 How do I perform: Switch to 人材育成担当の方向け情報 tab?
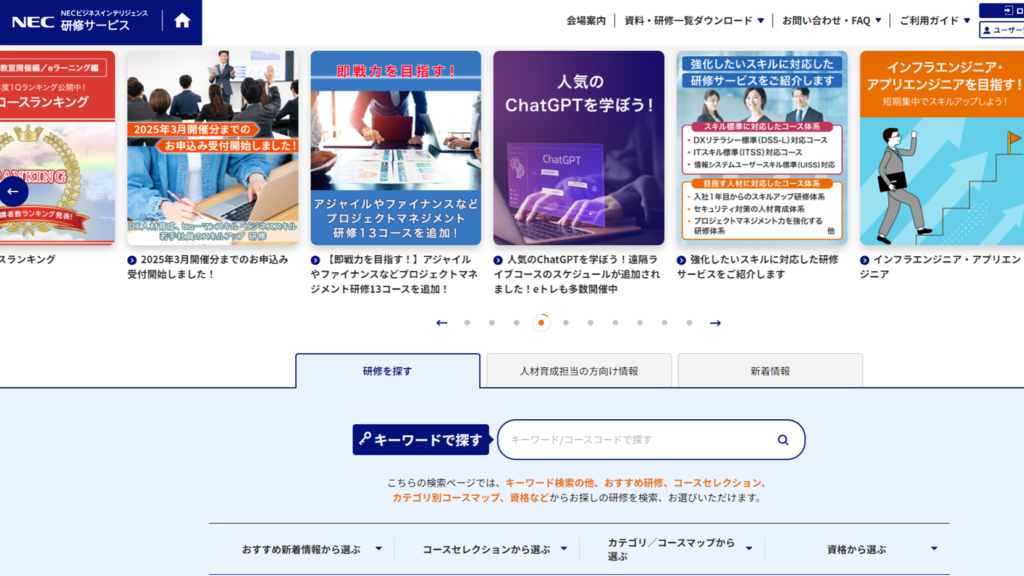[578, 371]
